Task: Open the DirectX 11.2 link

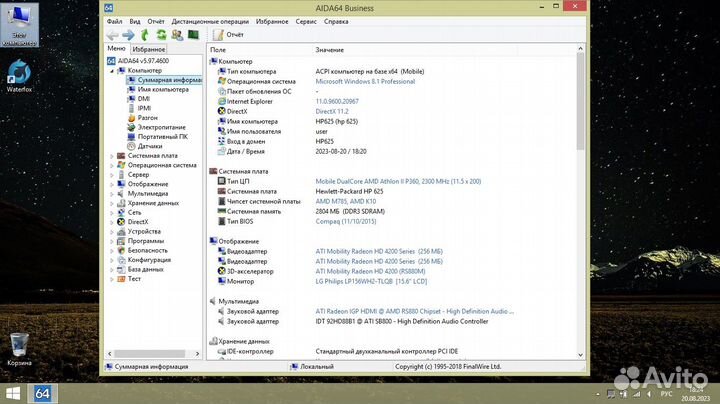Action: (x=332, y=112)
